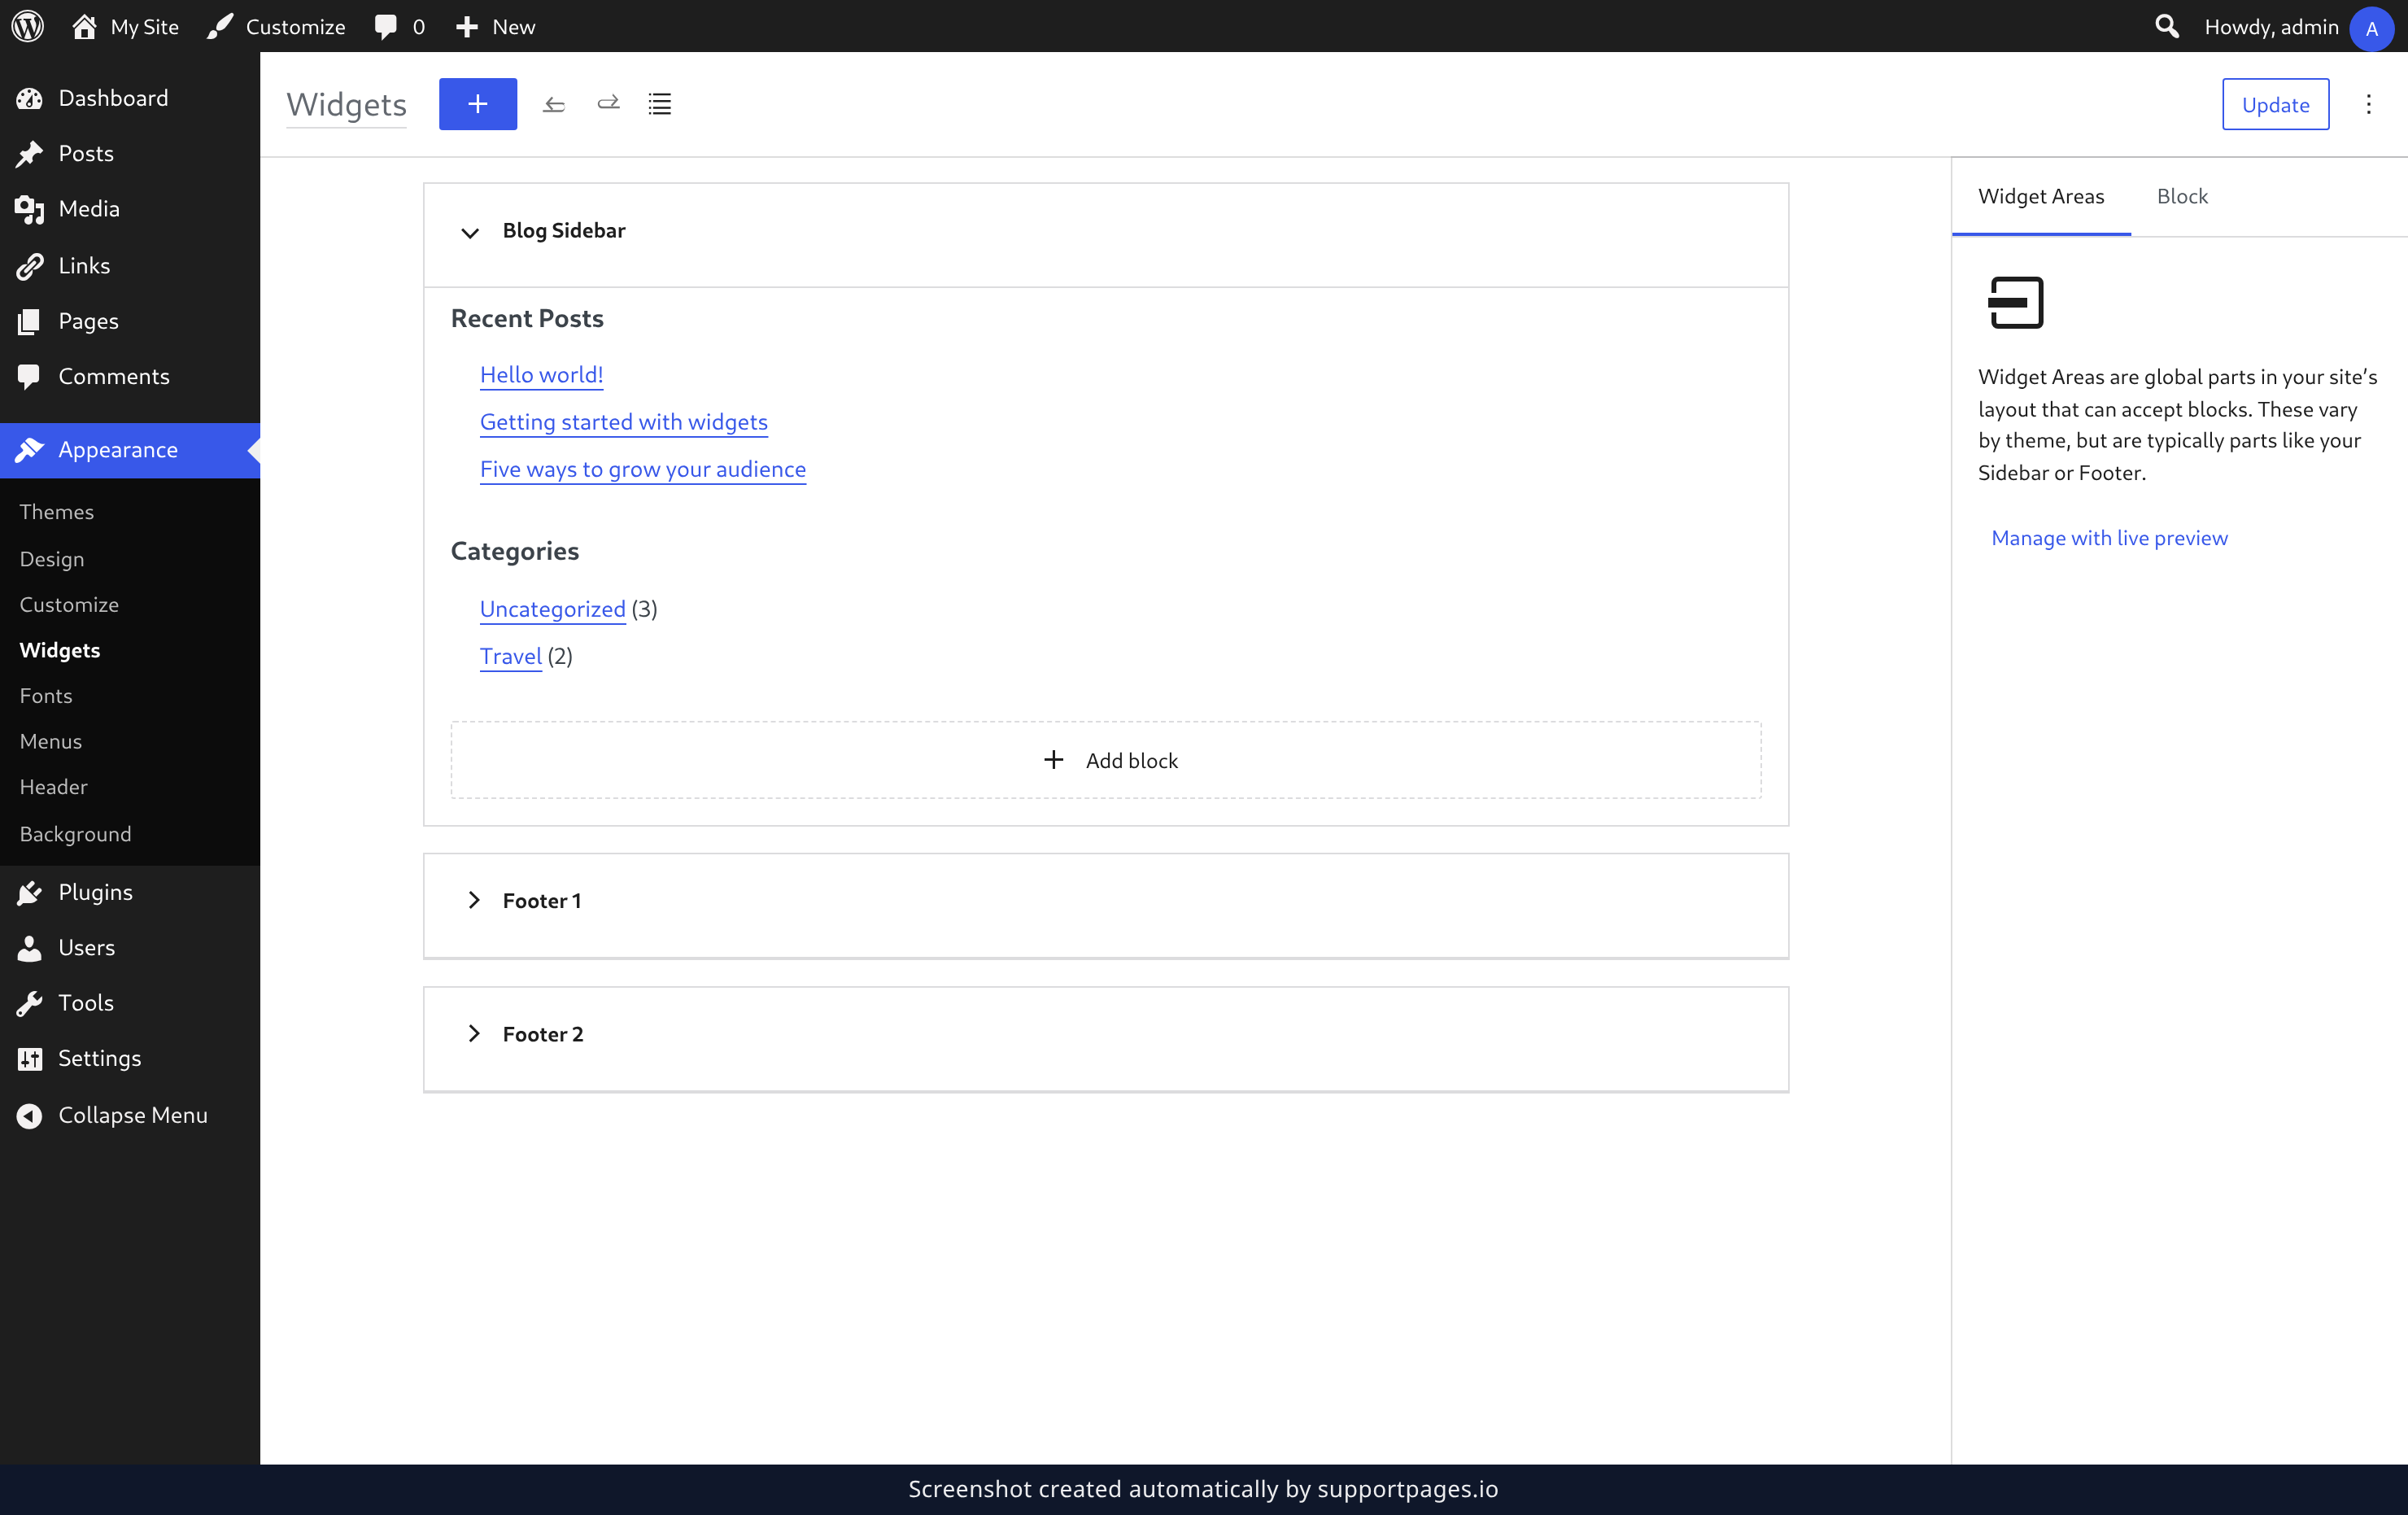Viewport: 2408px width, 1515px height.
Task: Go to Dashboard in sidebar
Action: [130, 98]
